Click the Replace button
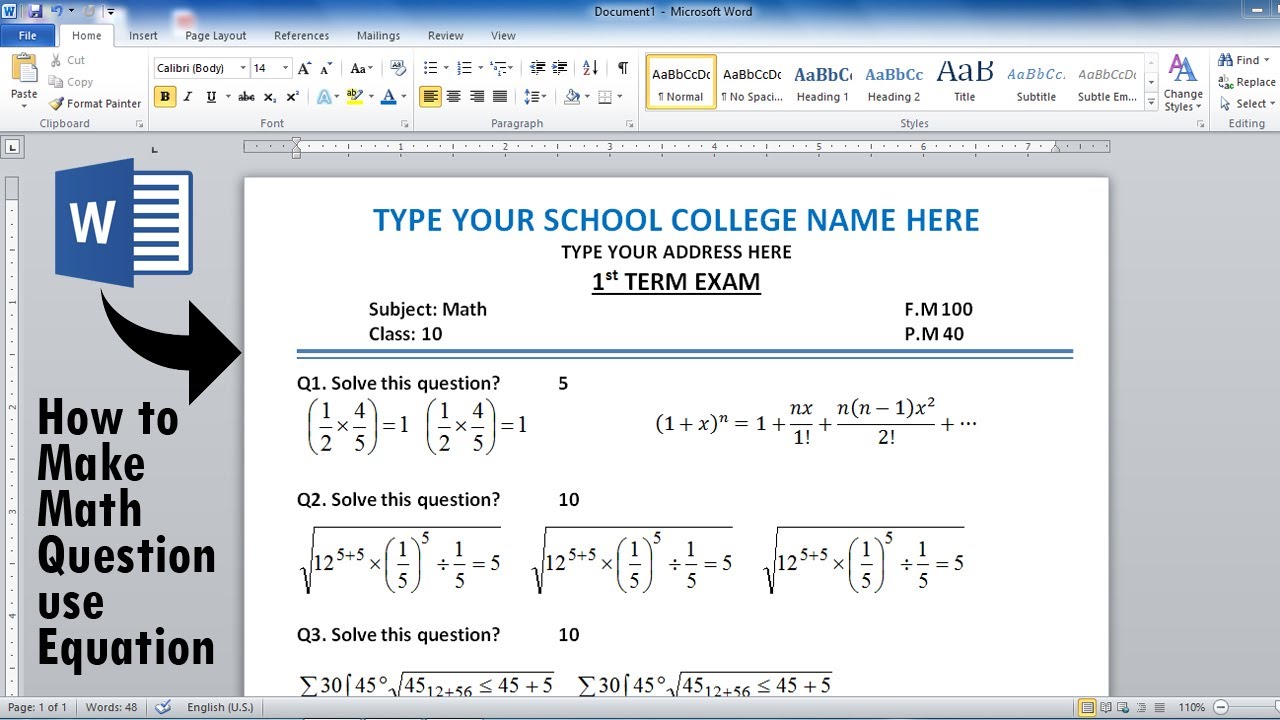Image resolution: width=1280 pixels, height=720 pixels. (x=1247, y=82)
